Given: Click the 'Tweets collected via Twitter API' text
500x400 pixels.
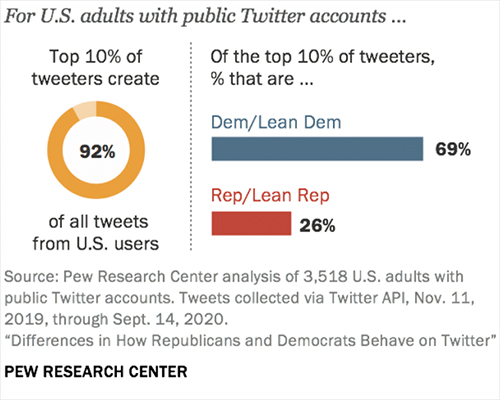Looking at the screenshot, I should (x=294, y=298).
